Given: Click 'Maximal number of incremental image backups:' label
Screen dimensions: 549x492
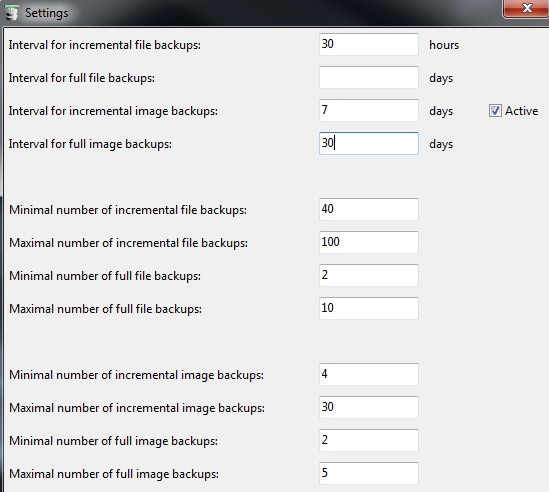Looking at the screenshot, I should click(x=137, y=408).
